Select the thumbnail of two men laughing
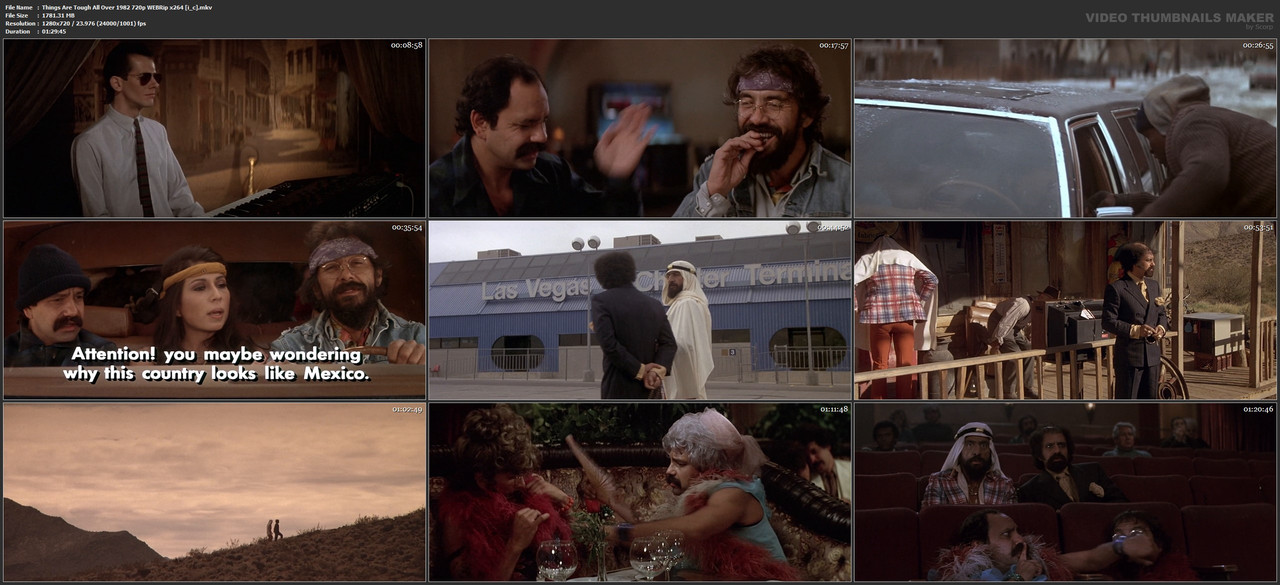The height and width of the screenshot is (585, 1280). tap(640, 129)
